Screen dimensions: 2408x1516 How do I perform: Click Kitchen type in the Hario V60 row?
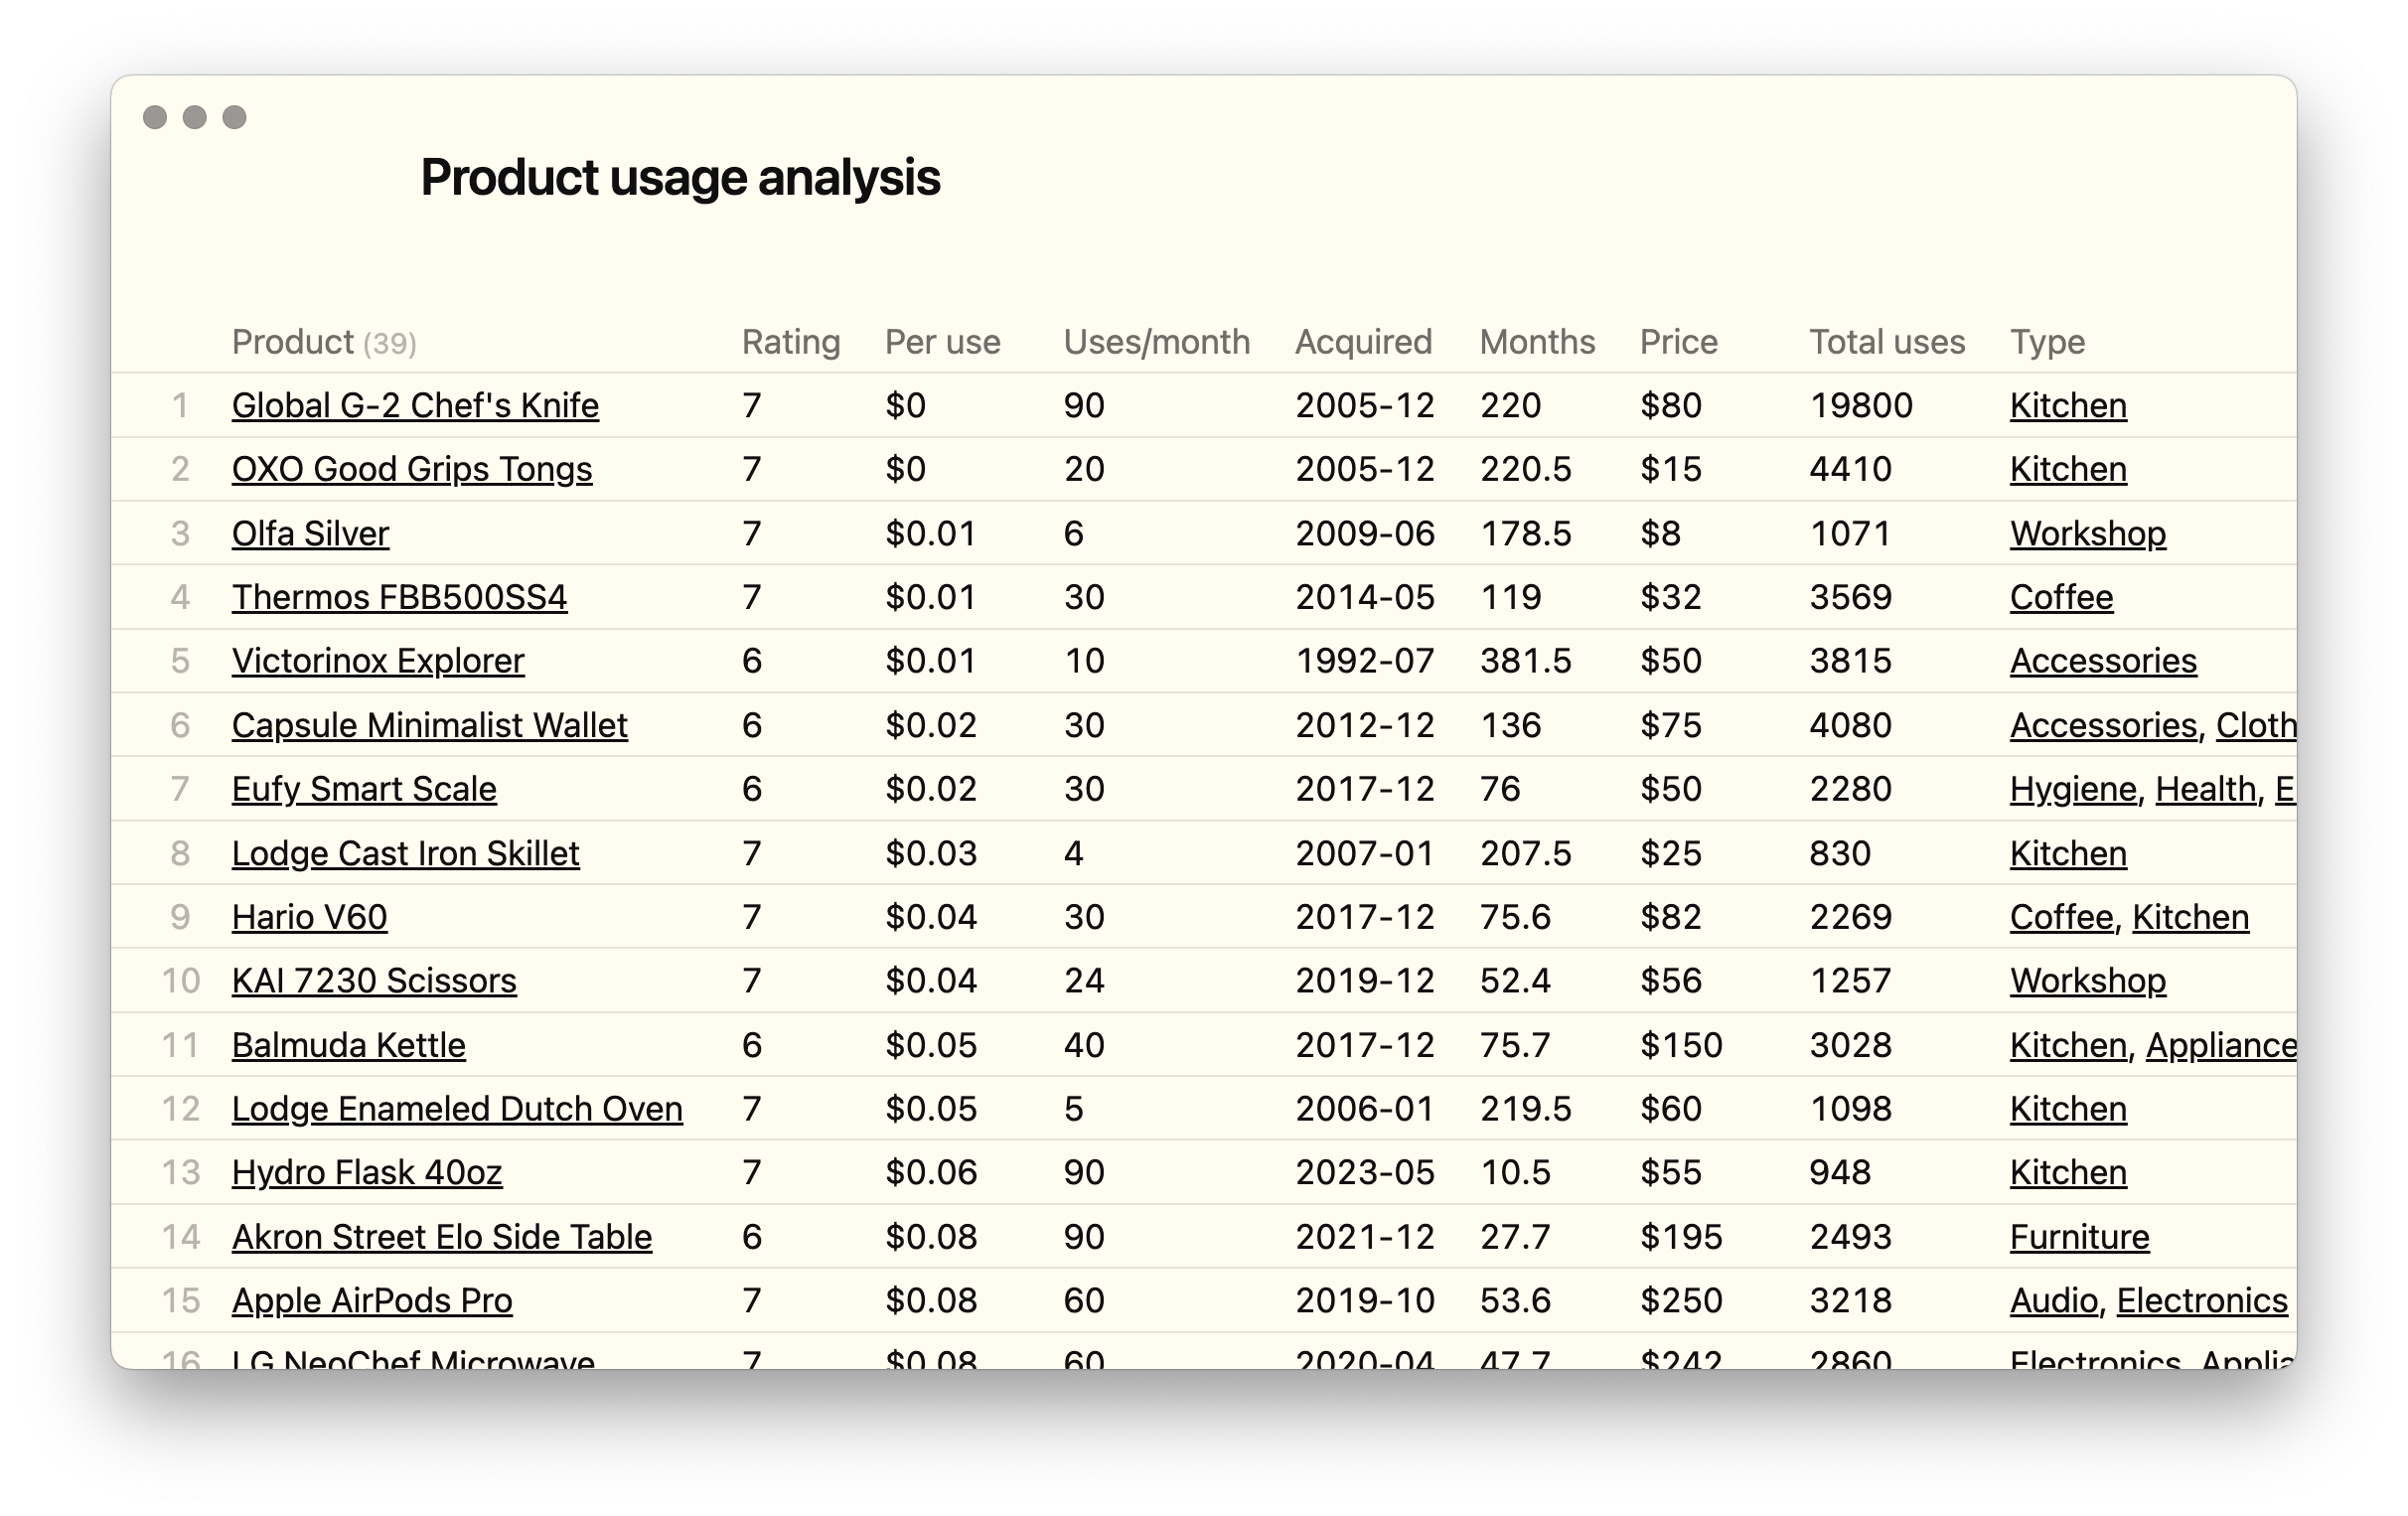(2190, 917)
